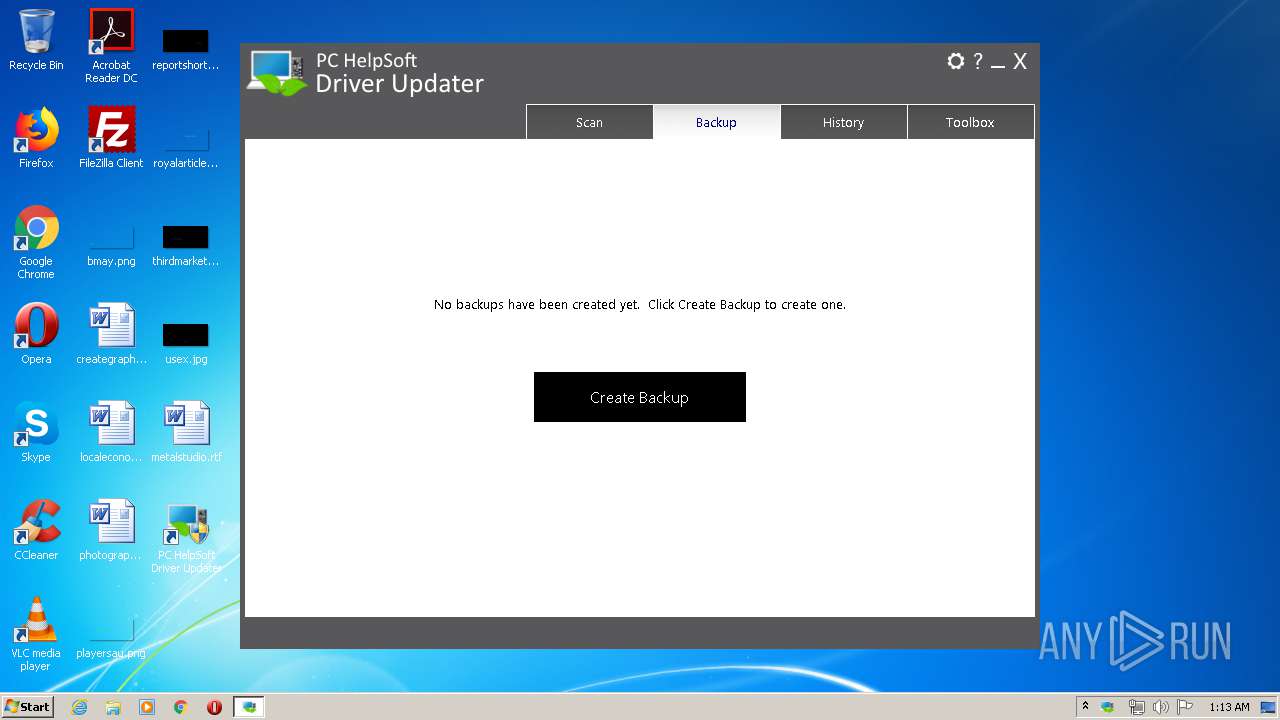Select the localecono Word document
Screen dimensions: 1280x720
tap(111, 432)
